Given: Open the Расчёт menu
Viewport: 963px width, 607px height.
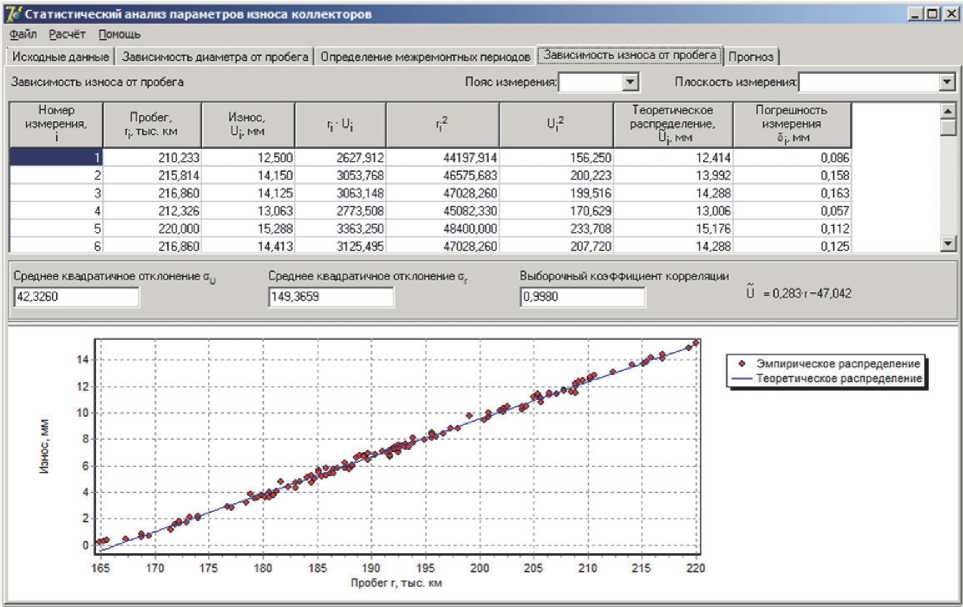Looking at the screenshot, I should coord(68,34).
